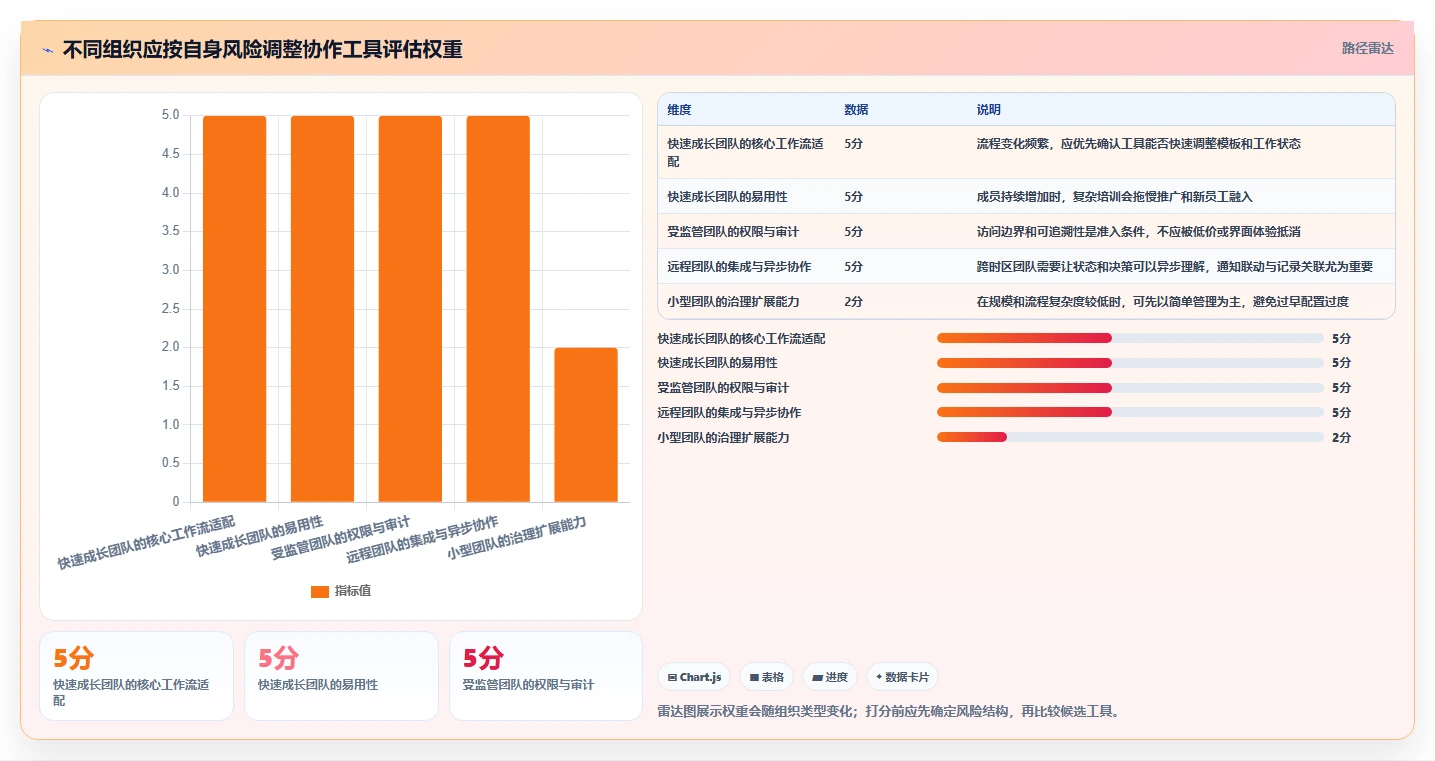Click the 数据 column header
The image size is (1435, 761).
pos(856,110)
